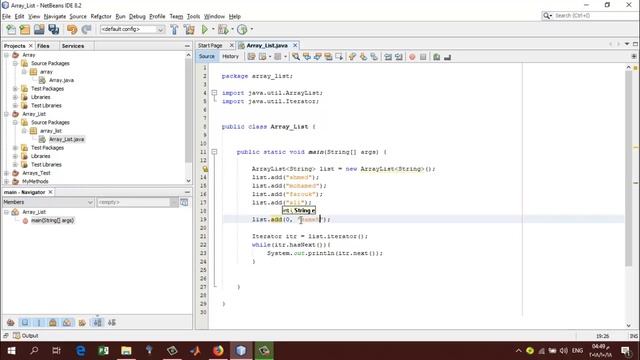Collapse the Array_List project node
Image resolution: width=640 pixels, height=360 pixels.
tap(7, 114)
